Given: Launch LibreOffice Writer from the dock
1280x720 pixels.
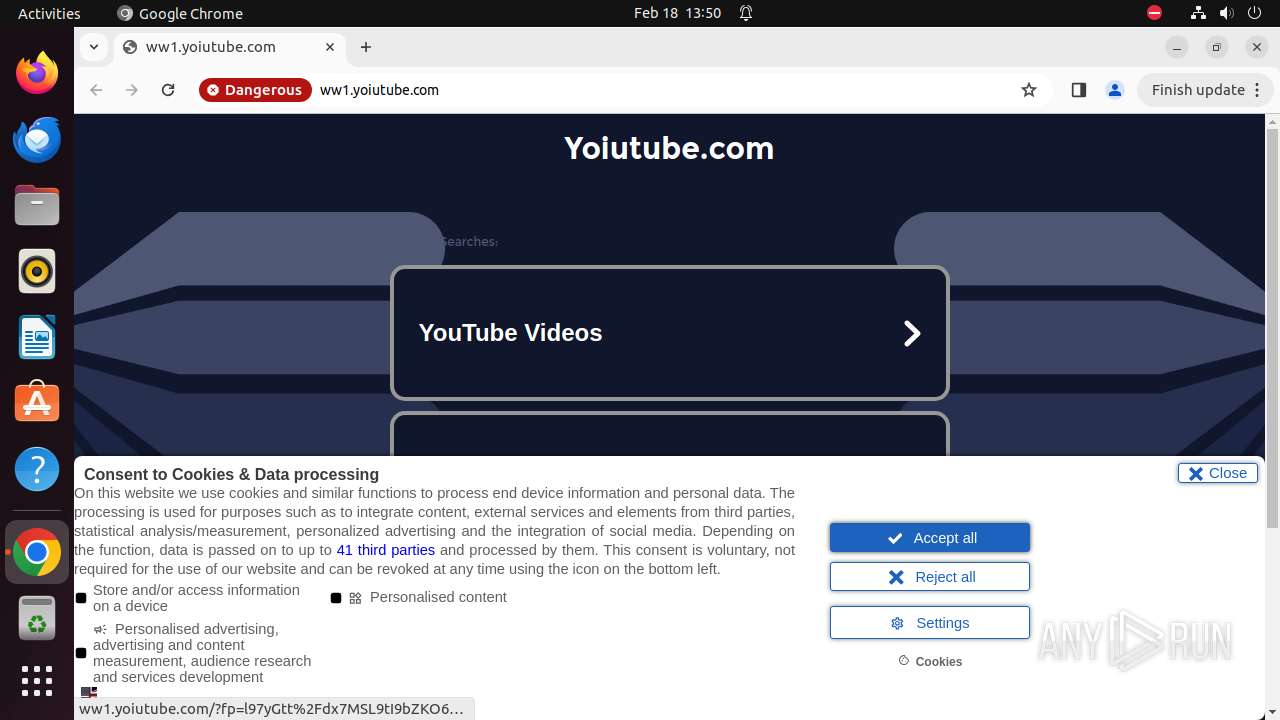Looking at the screenshot, I should [37, 337].
